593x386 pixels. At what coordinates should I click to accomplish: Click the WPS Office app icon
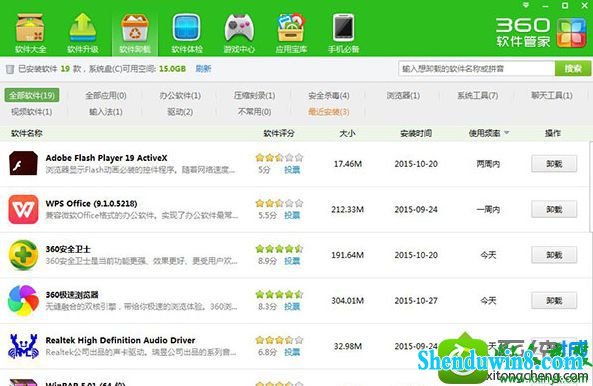pos(23,209)
